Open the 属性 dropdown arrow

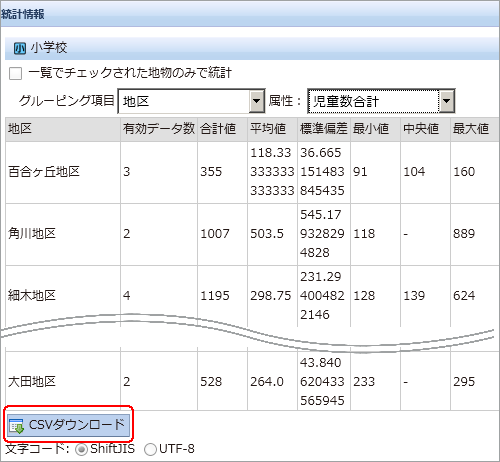(446, 101)
